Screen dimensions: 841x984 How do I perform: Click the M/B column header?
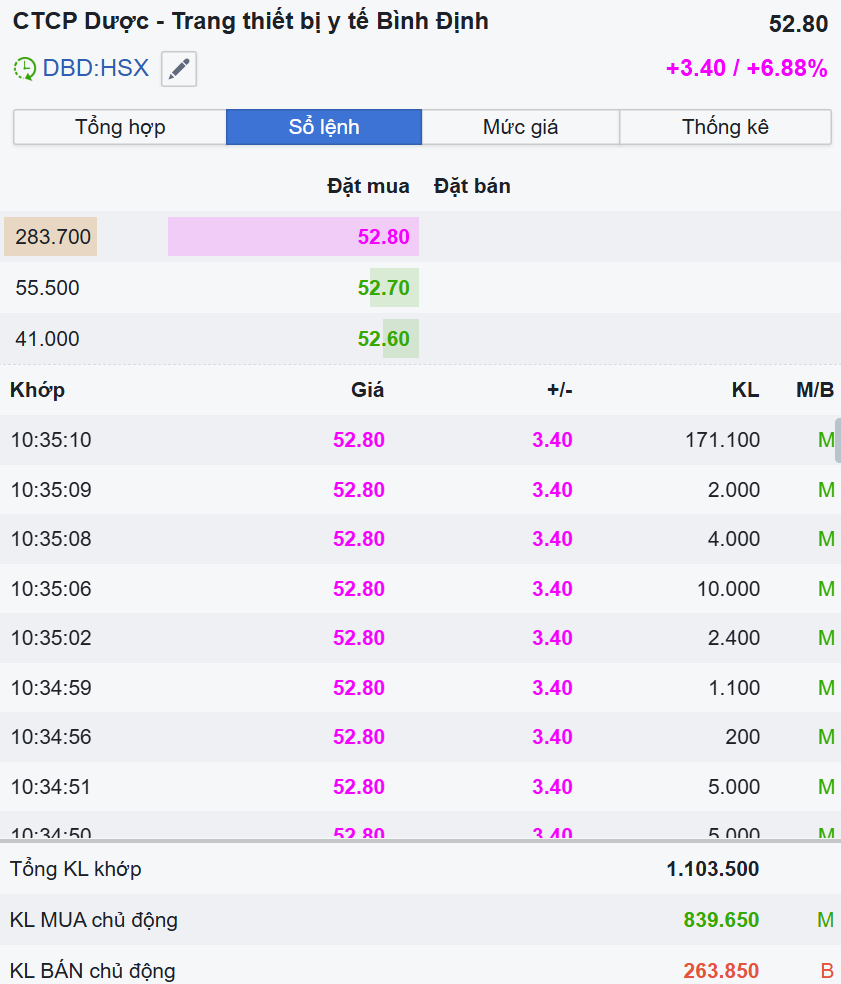coord(815,390)
